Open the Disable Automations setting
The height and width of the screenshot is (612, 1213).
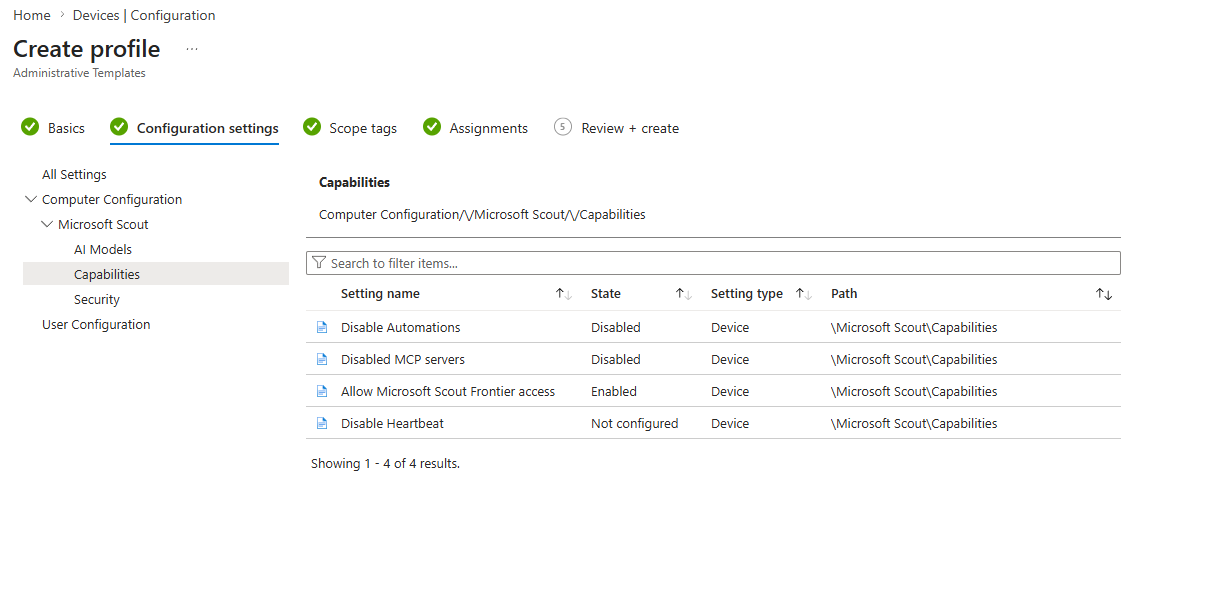tap(400, 327)
